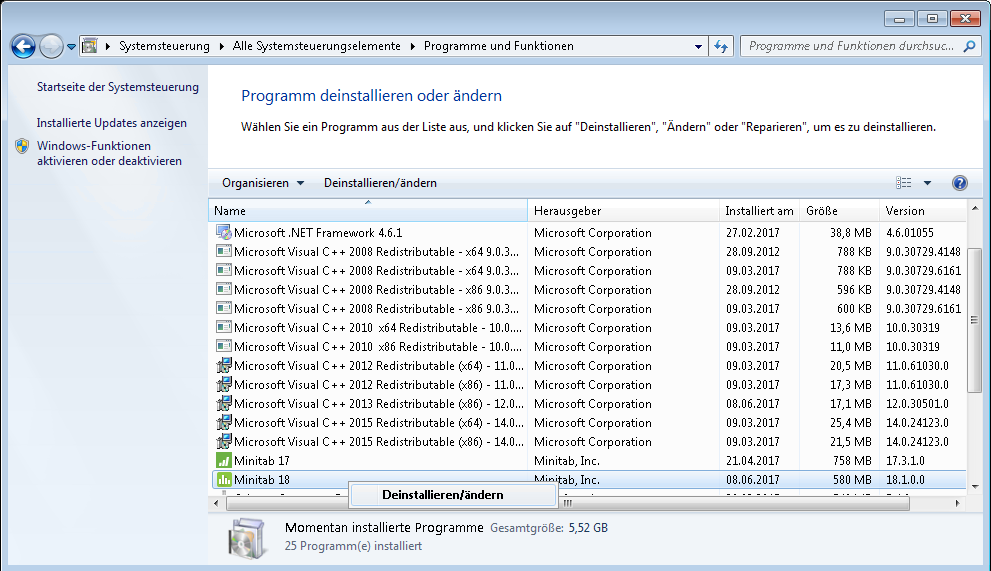The image size is (991, 571).
Task: Select Alle Systemsteuerungselemente in the breadcrumb
Action: (x=317, y=46)
